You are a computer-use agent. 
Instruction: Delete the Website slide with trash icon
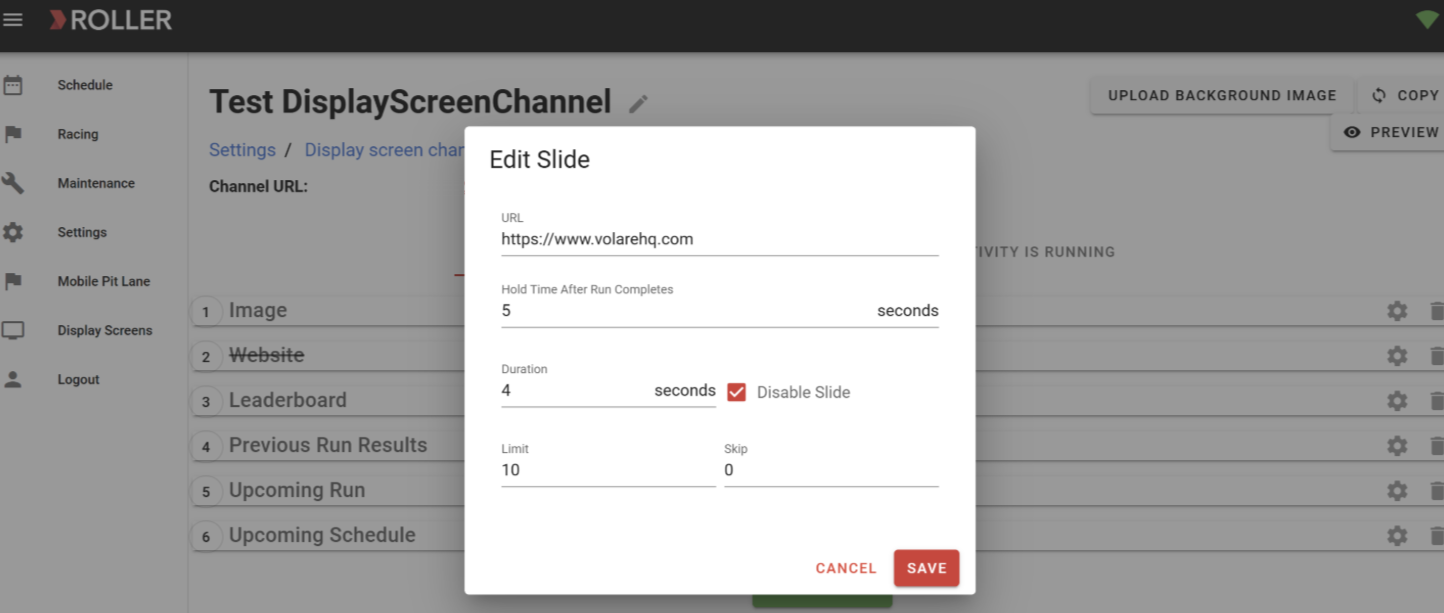click(x=1436, y=356)
